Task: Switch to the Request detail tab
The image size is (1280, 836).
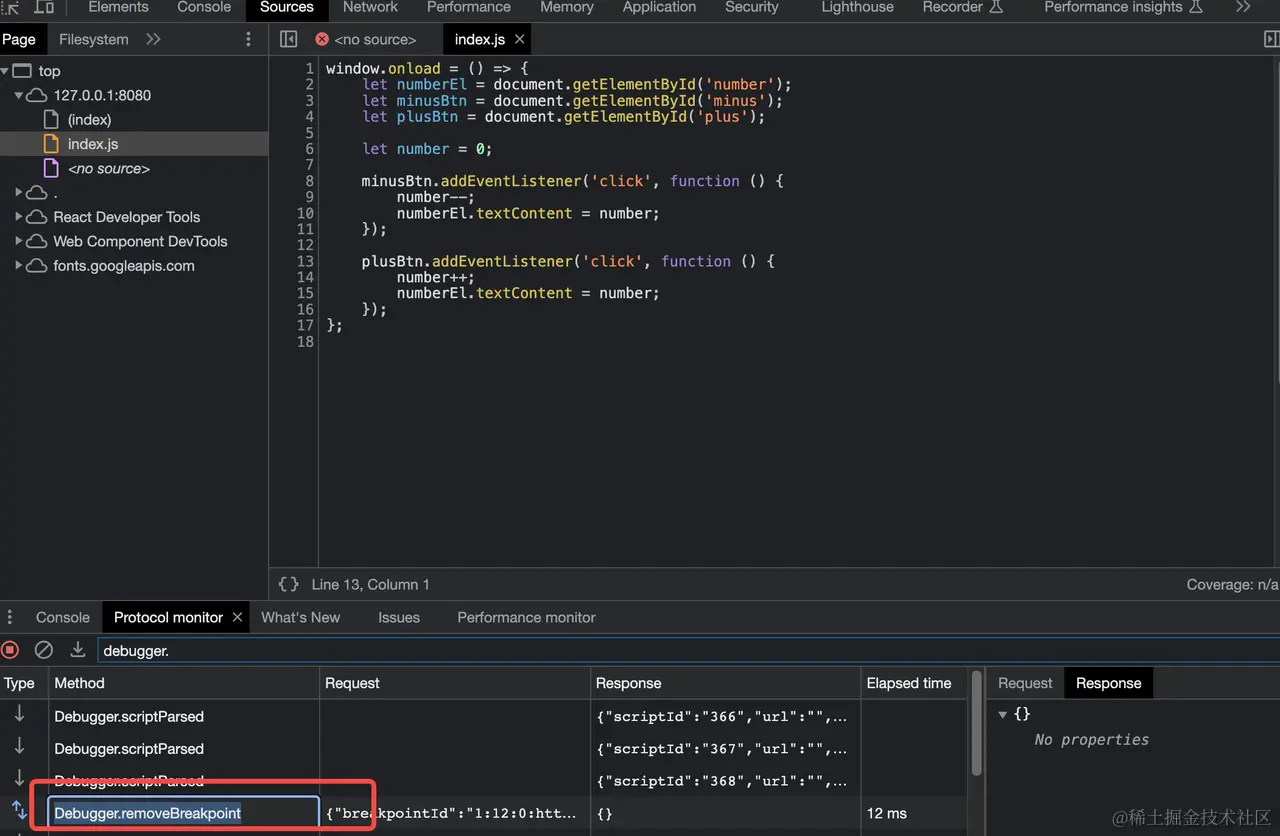Action: (1025, 683)
